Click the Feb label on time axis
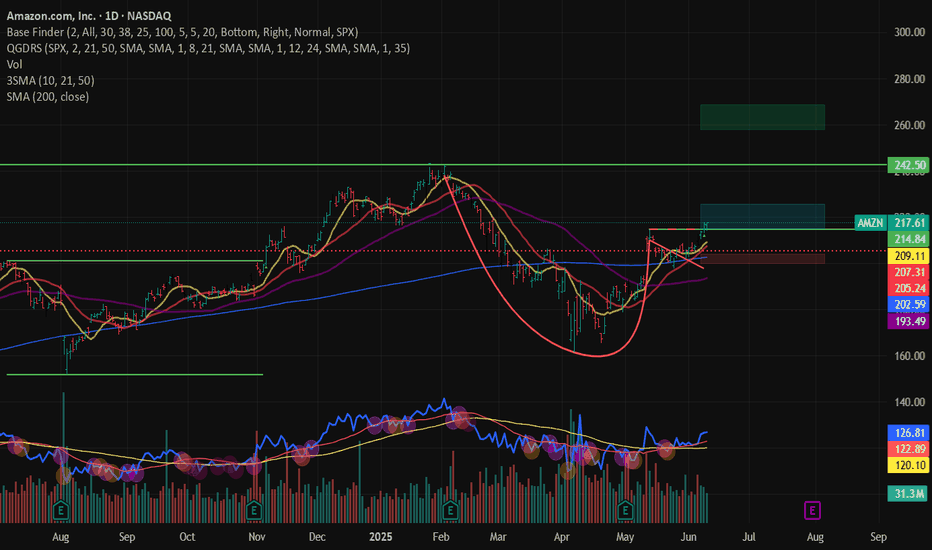This screenshot has height=550, width=932. (x=440, y=537)
